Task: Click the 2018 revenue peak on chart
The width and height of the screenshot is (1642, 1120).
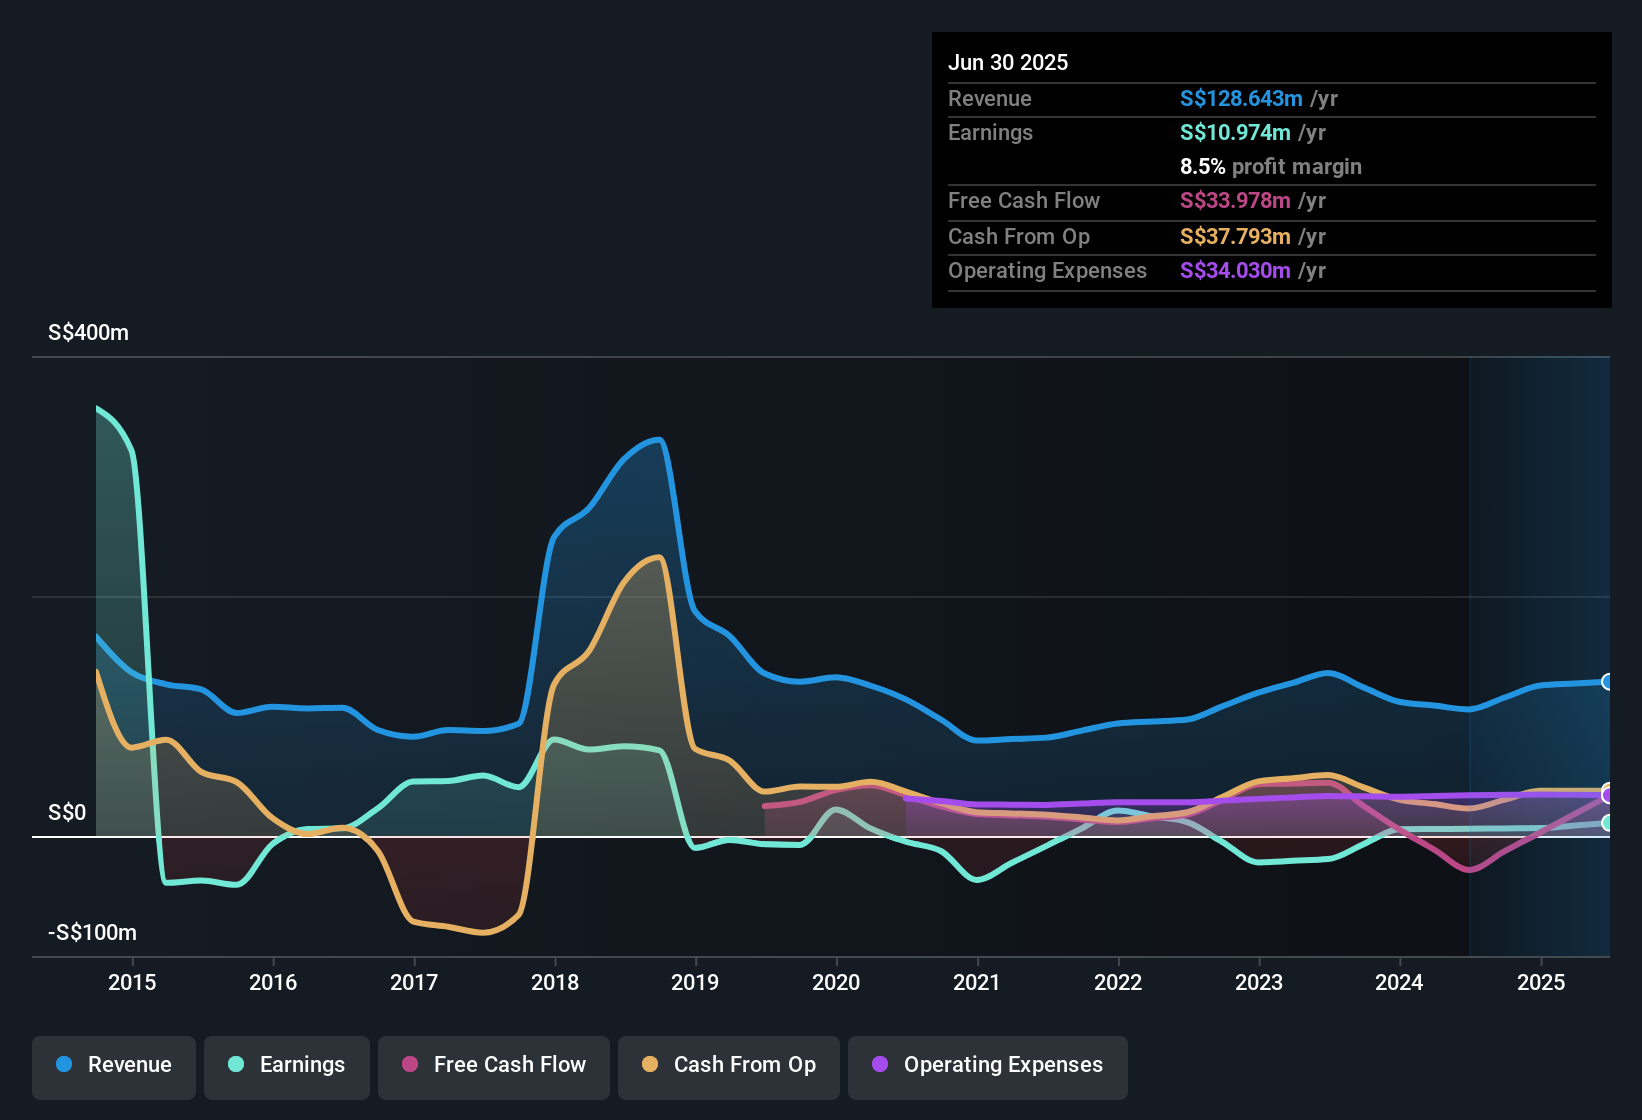Action: (657, 440)
